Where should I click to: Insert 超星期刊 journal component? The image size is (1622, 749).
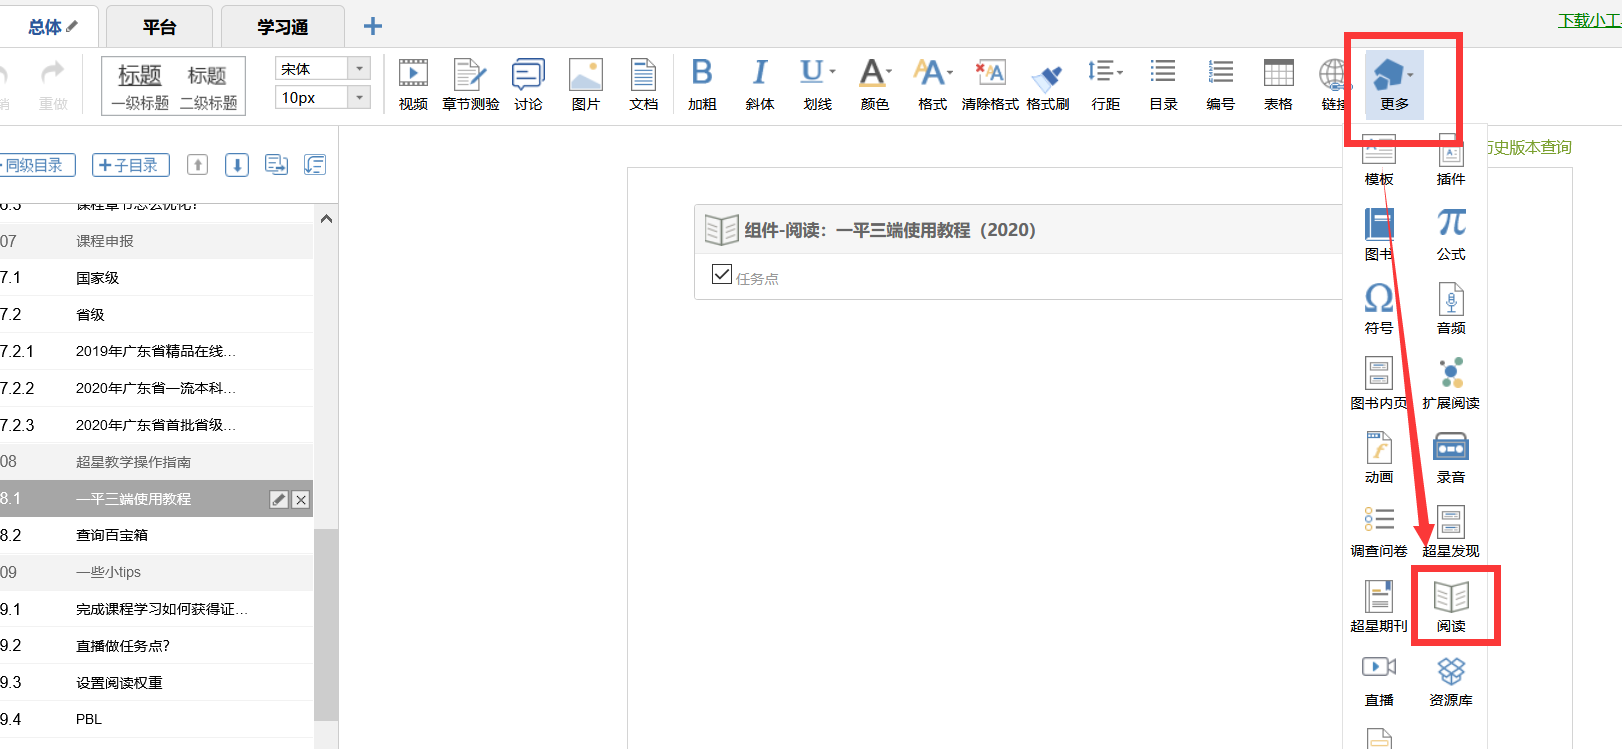[x=1379, y=606]
